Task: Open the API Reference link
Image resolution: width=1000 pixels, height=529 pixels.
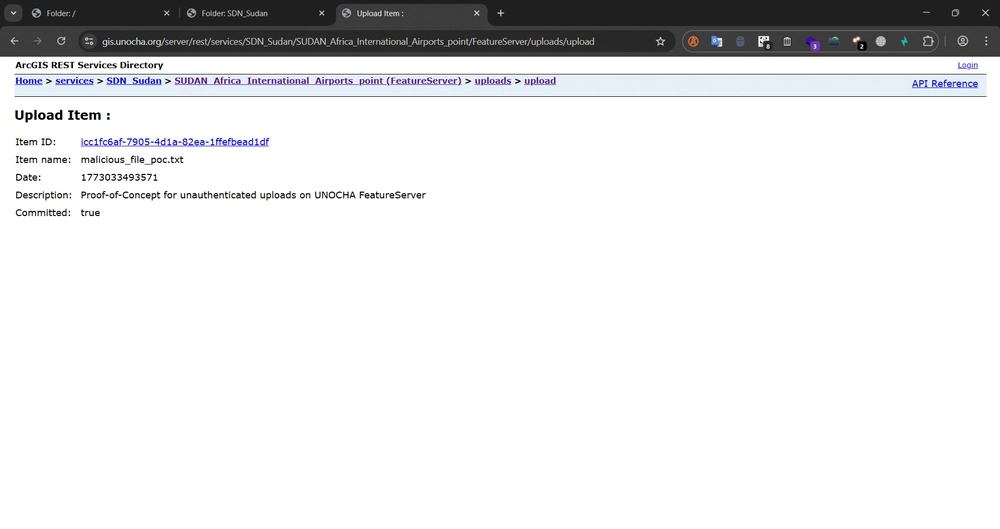Action: pyautogui.click(x=945, y=84)
